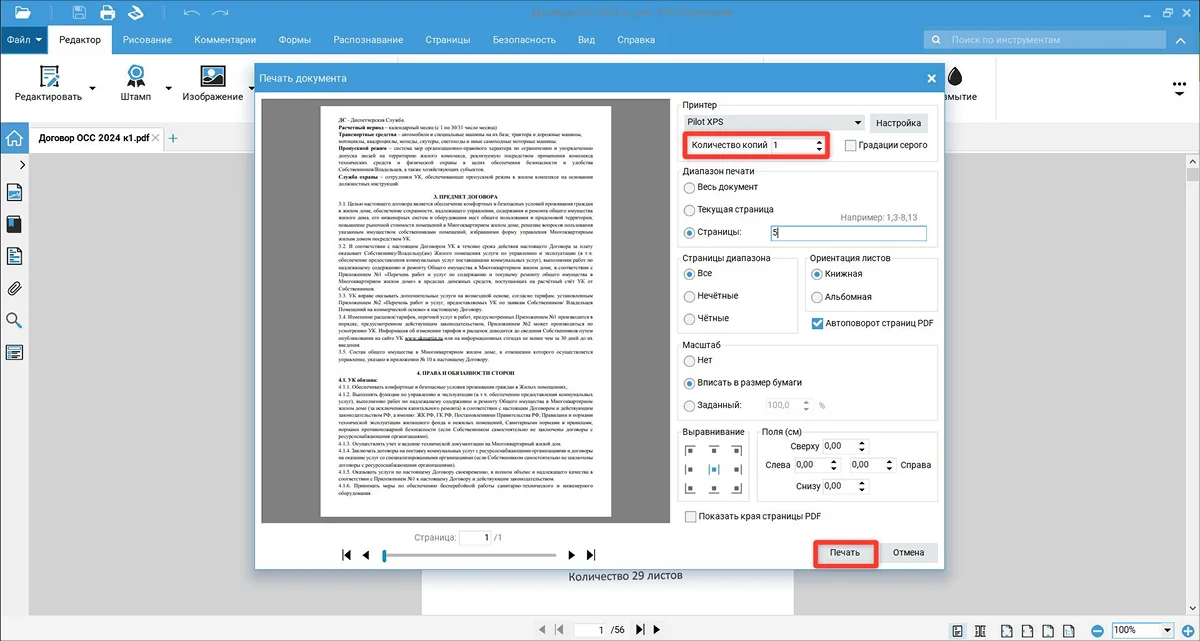Viewport: 1200px width, 641px height.
Task: Jump to first preview page
Action: pos(347,555)
